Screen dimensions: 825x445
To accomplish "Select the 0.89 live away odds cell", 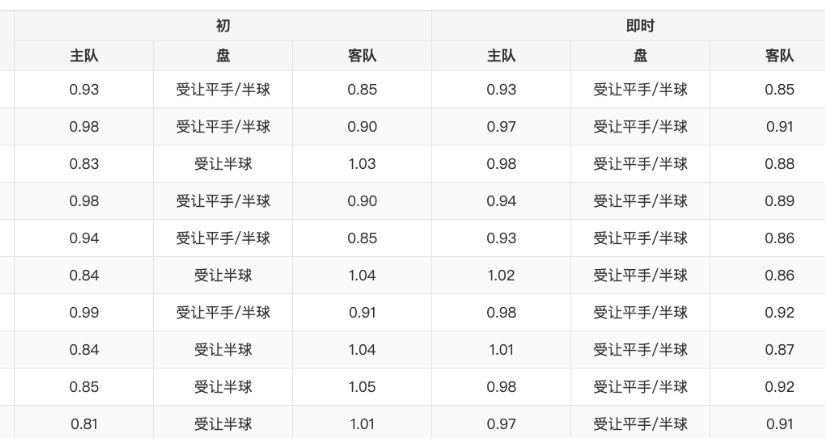I will pyautogui.click(x=779, y=201).
